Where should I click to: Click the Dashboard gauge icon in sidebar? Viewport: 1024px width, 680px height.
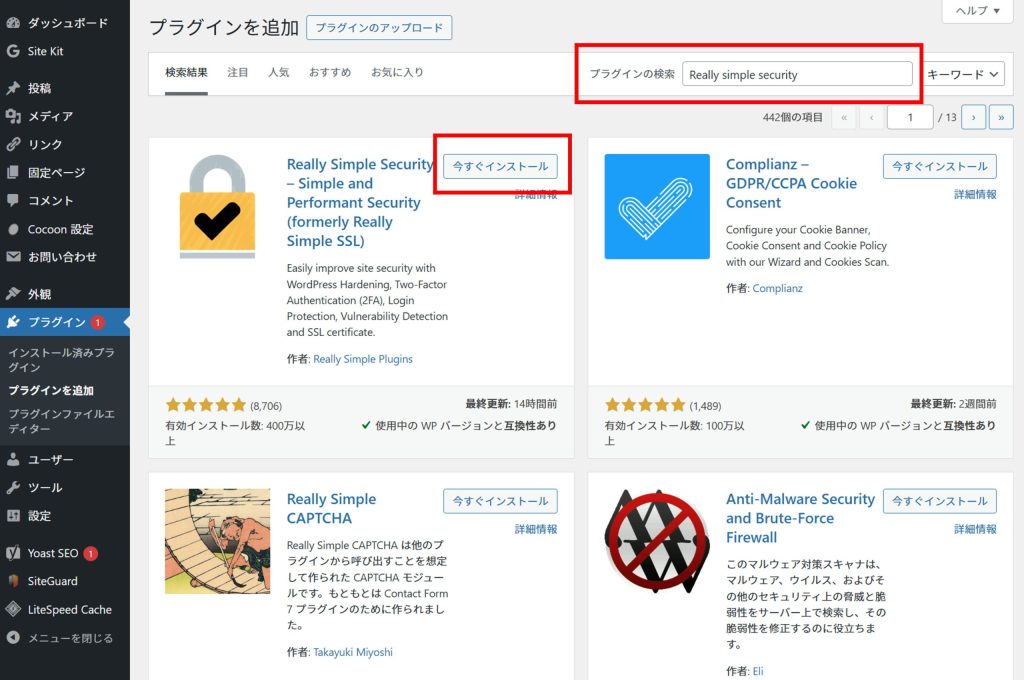(x=13, y=23)
